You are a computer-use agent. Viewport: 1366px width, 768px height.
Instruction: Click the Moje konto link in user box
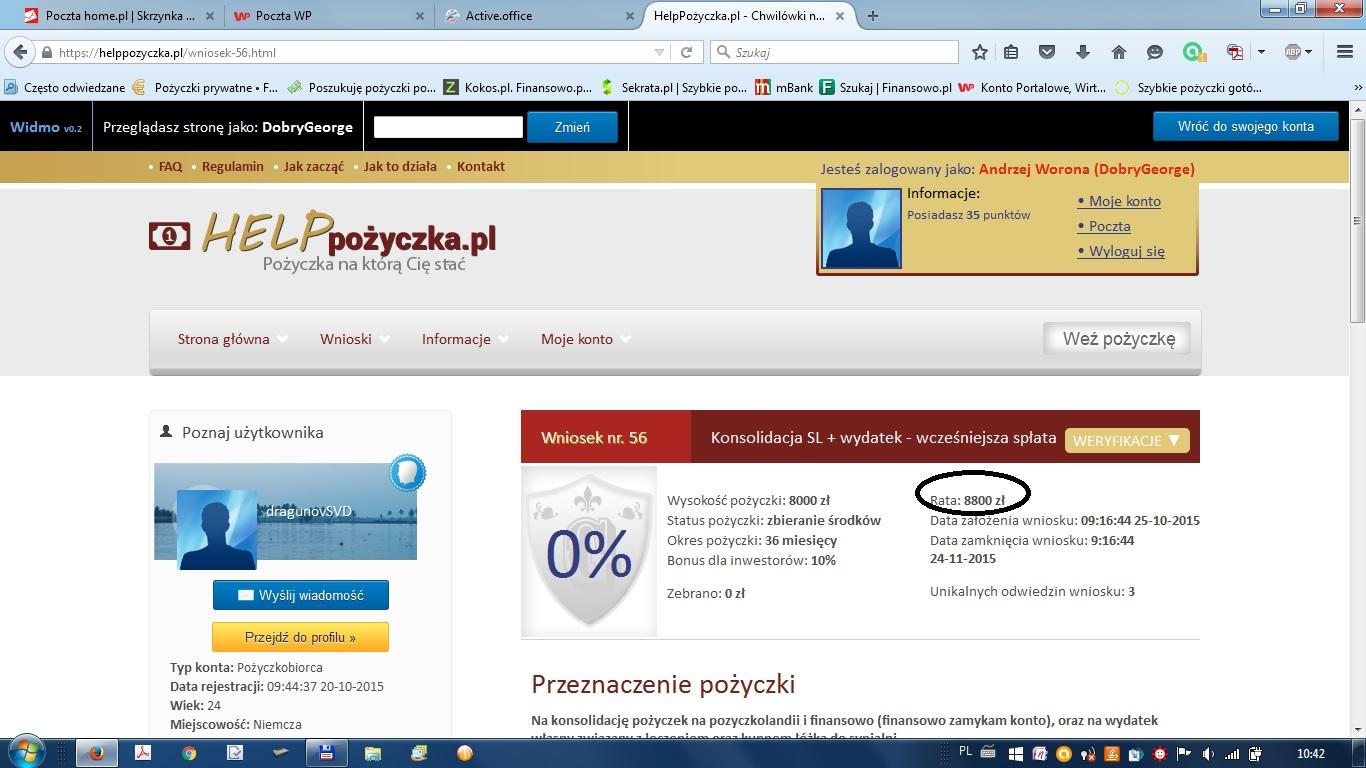pos(1124,201)
